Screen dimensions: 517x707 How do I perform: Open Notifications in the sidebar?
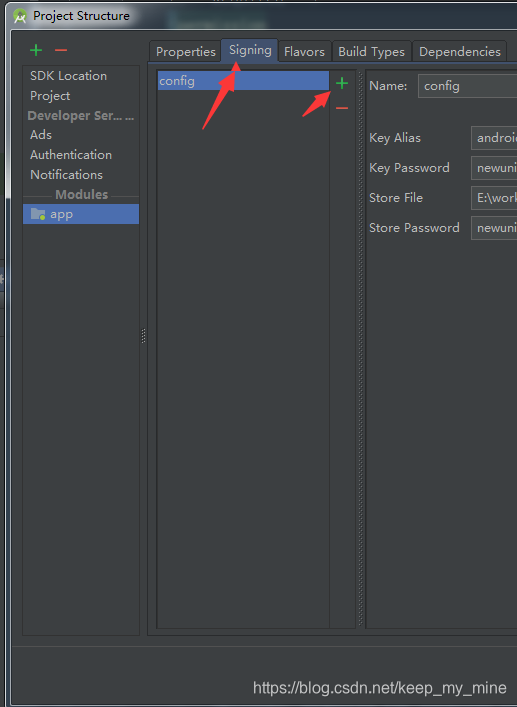(66, 174)
